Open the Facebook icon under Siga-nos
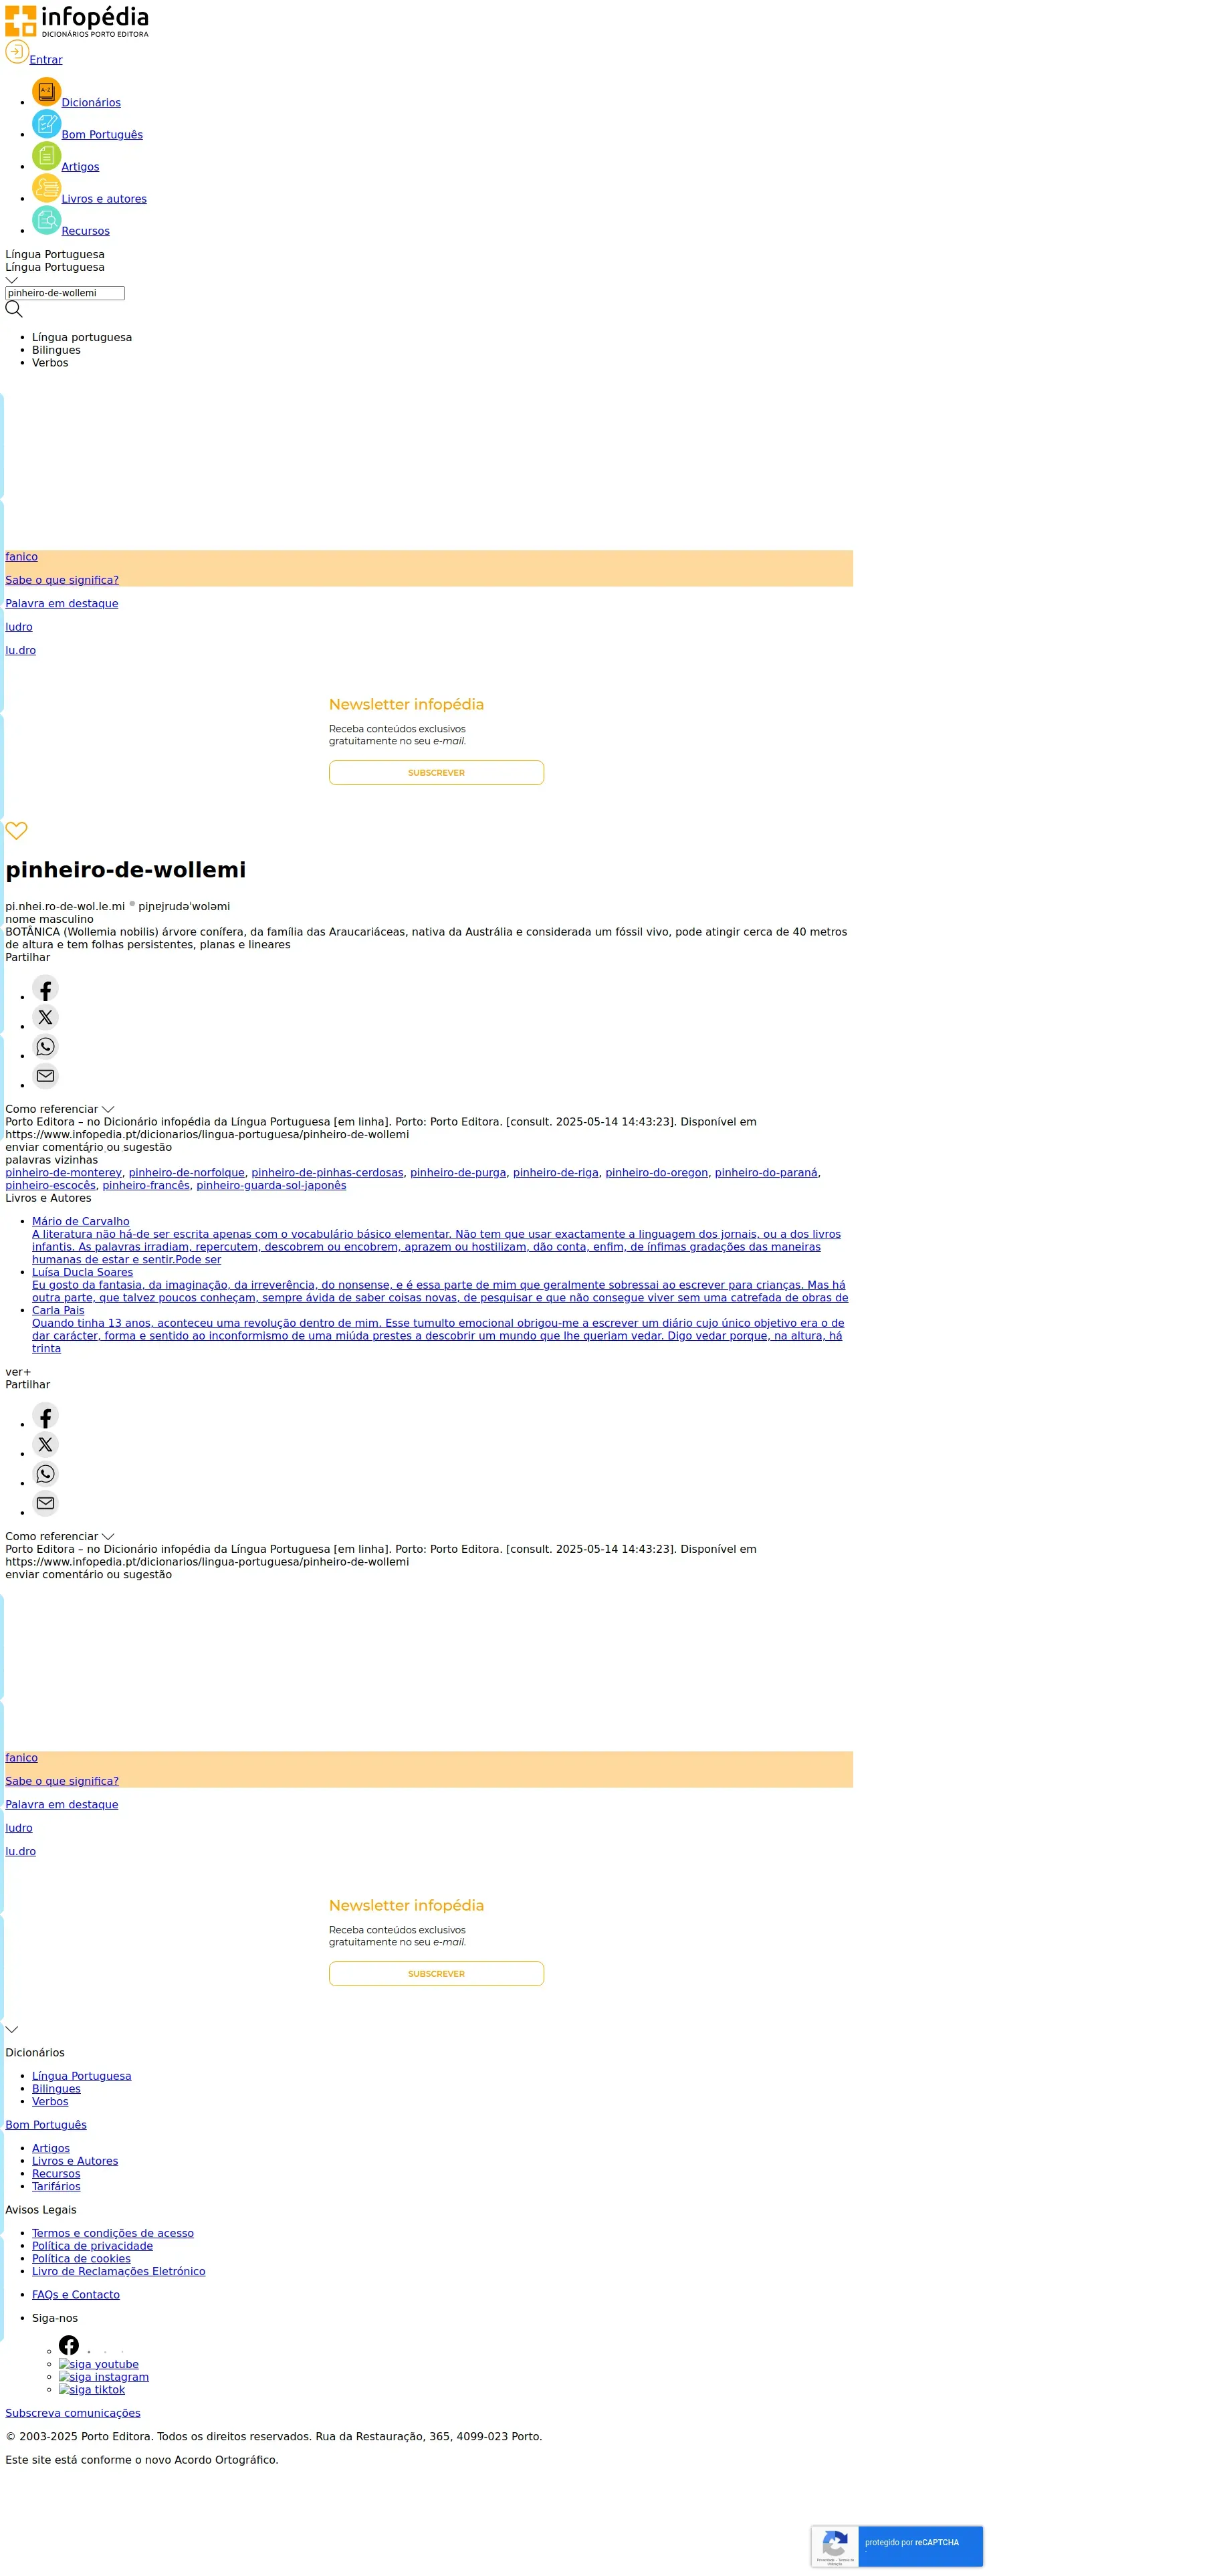Image resolution: width=1209 pixels, height=2576 pixels. coord(69,2345)
